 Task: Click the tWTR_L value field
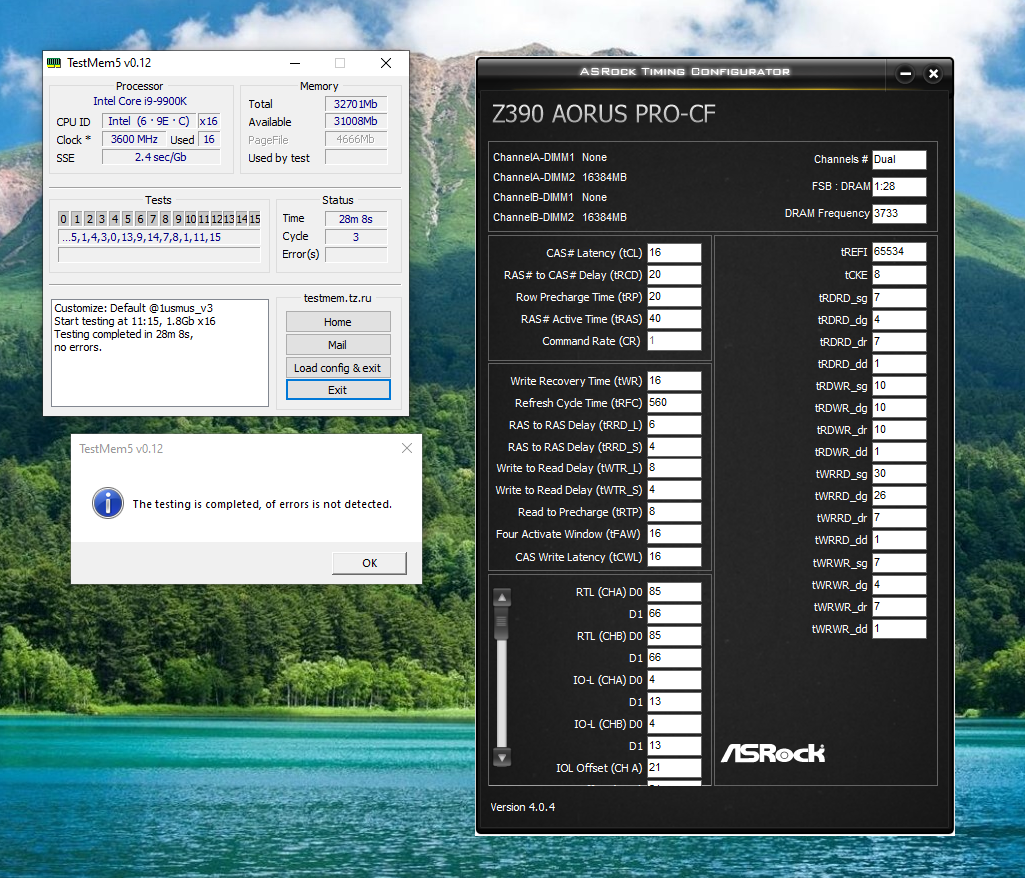pyautogui.click(x=674, y=468)
